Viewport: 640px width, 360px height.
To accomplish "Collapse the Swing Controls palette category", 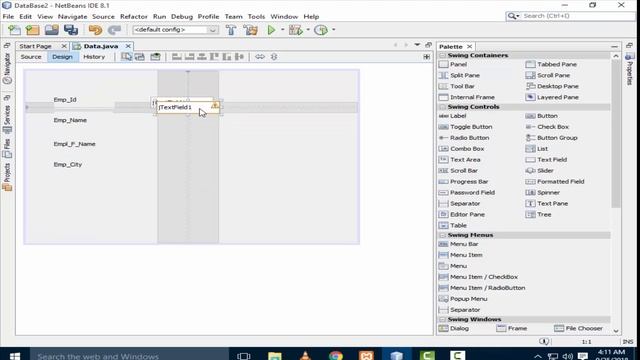I will click(x=442, y=107).
